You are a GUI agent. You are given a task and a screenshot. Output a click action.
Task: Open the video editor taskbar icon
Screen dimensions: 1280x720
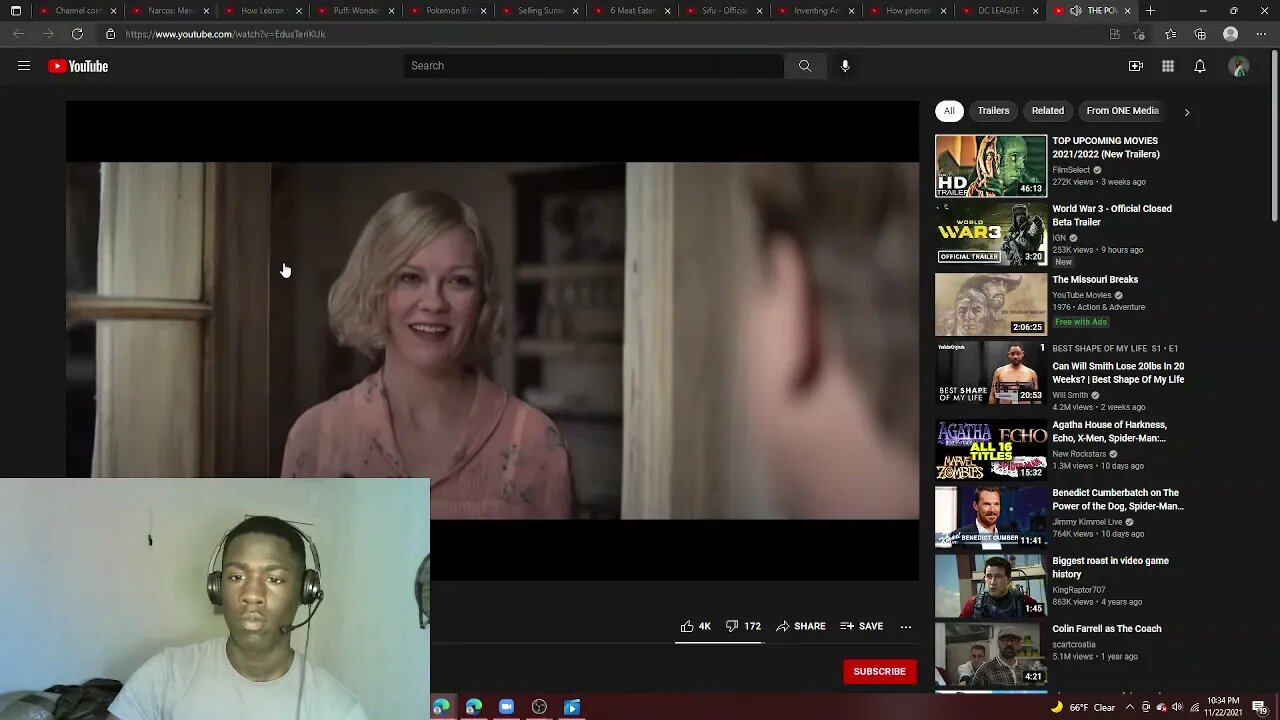pyautogui.click(x=572, y=707)
